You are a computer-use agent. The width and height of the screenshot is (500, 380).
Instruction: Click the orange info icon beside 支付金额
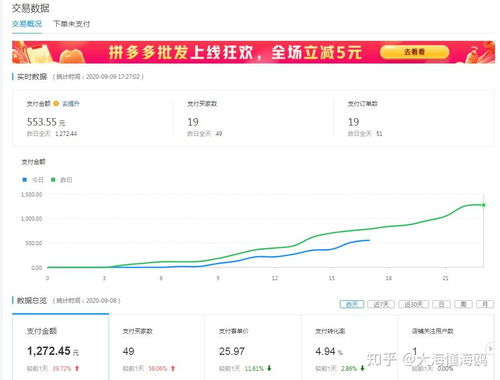pos(56,103)
